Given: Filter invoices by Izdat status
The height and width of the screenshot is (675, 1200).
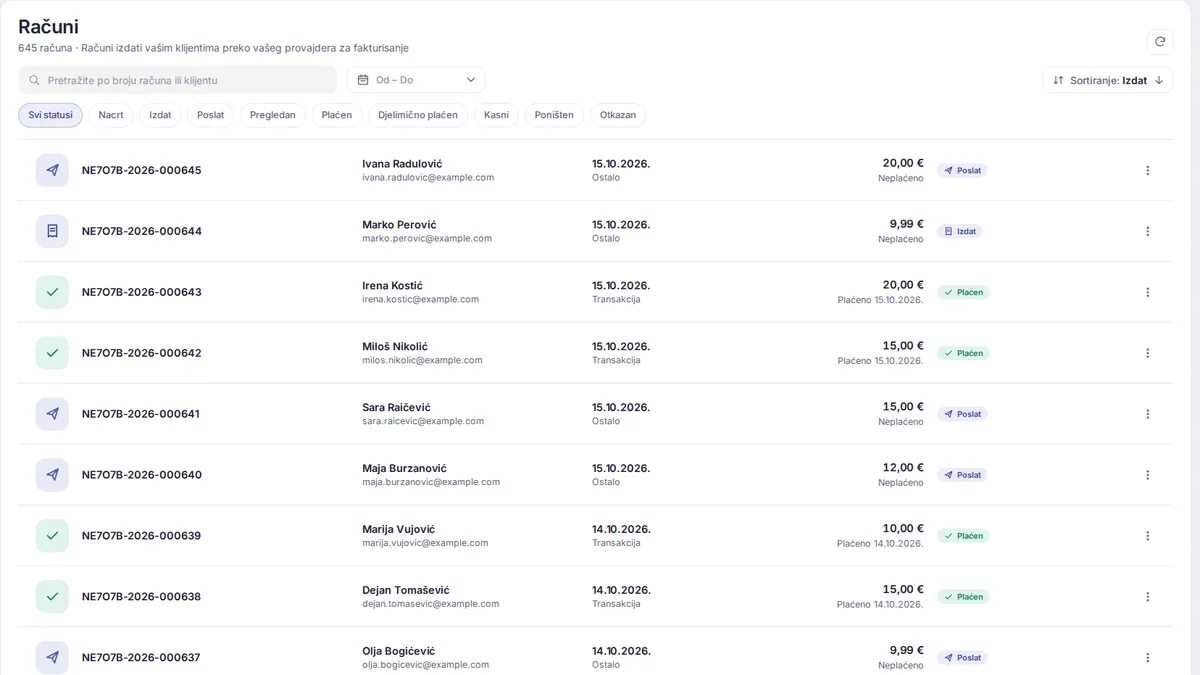Looking at the screenshot, I should coord(160,115).
